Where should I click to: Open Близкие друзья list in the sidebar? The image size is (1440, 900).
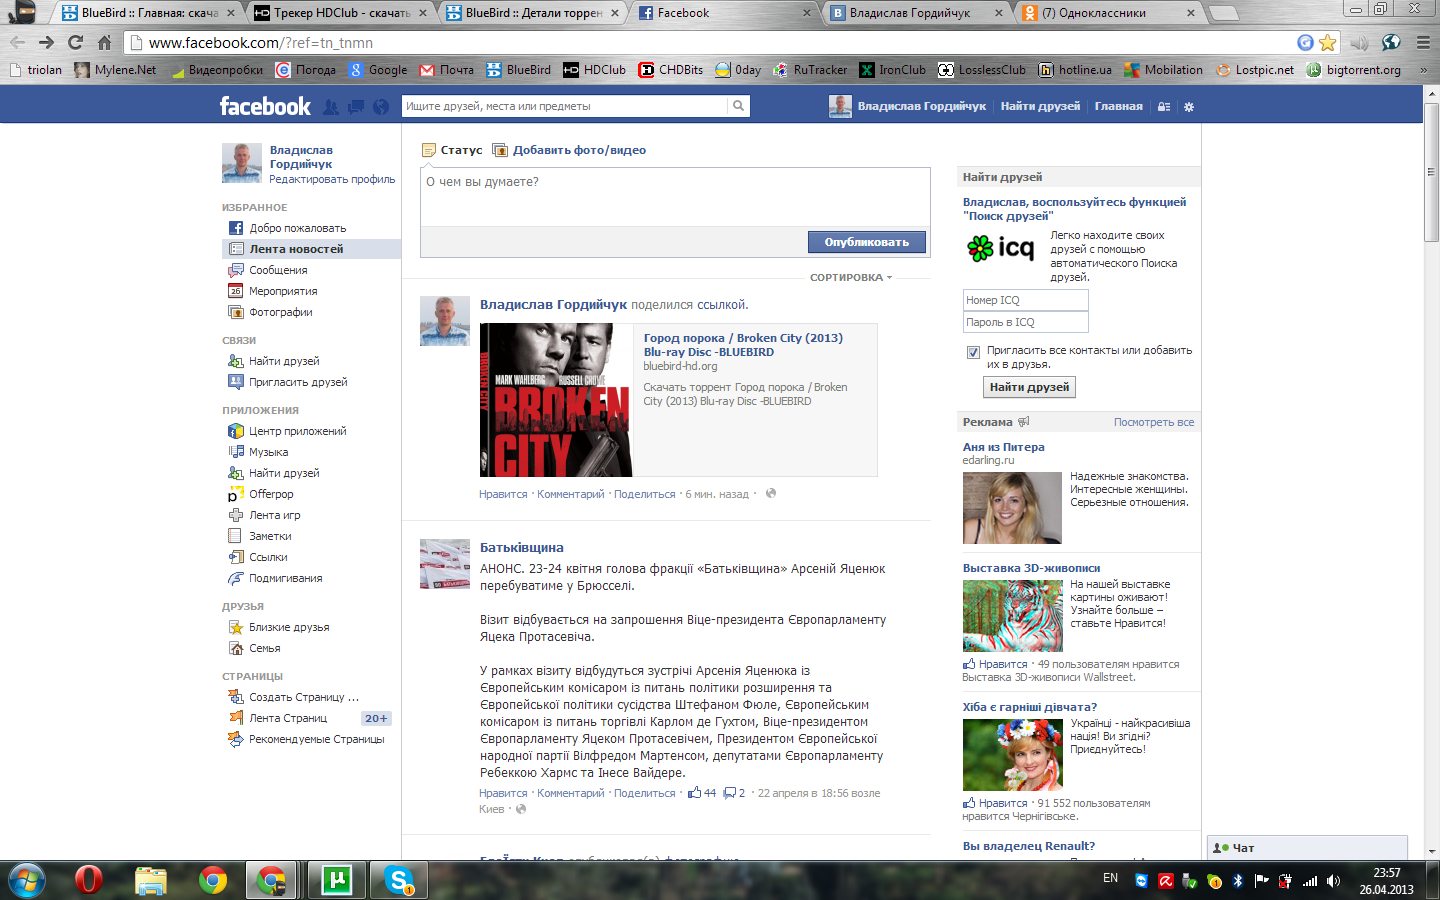[x=279, y=627]
